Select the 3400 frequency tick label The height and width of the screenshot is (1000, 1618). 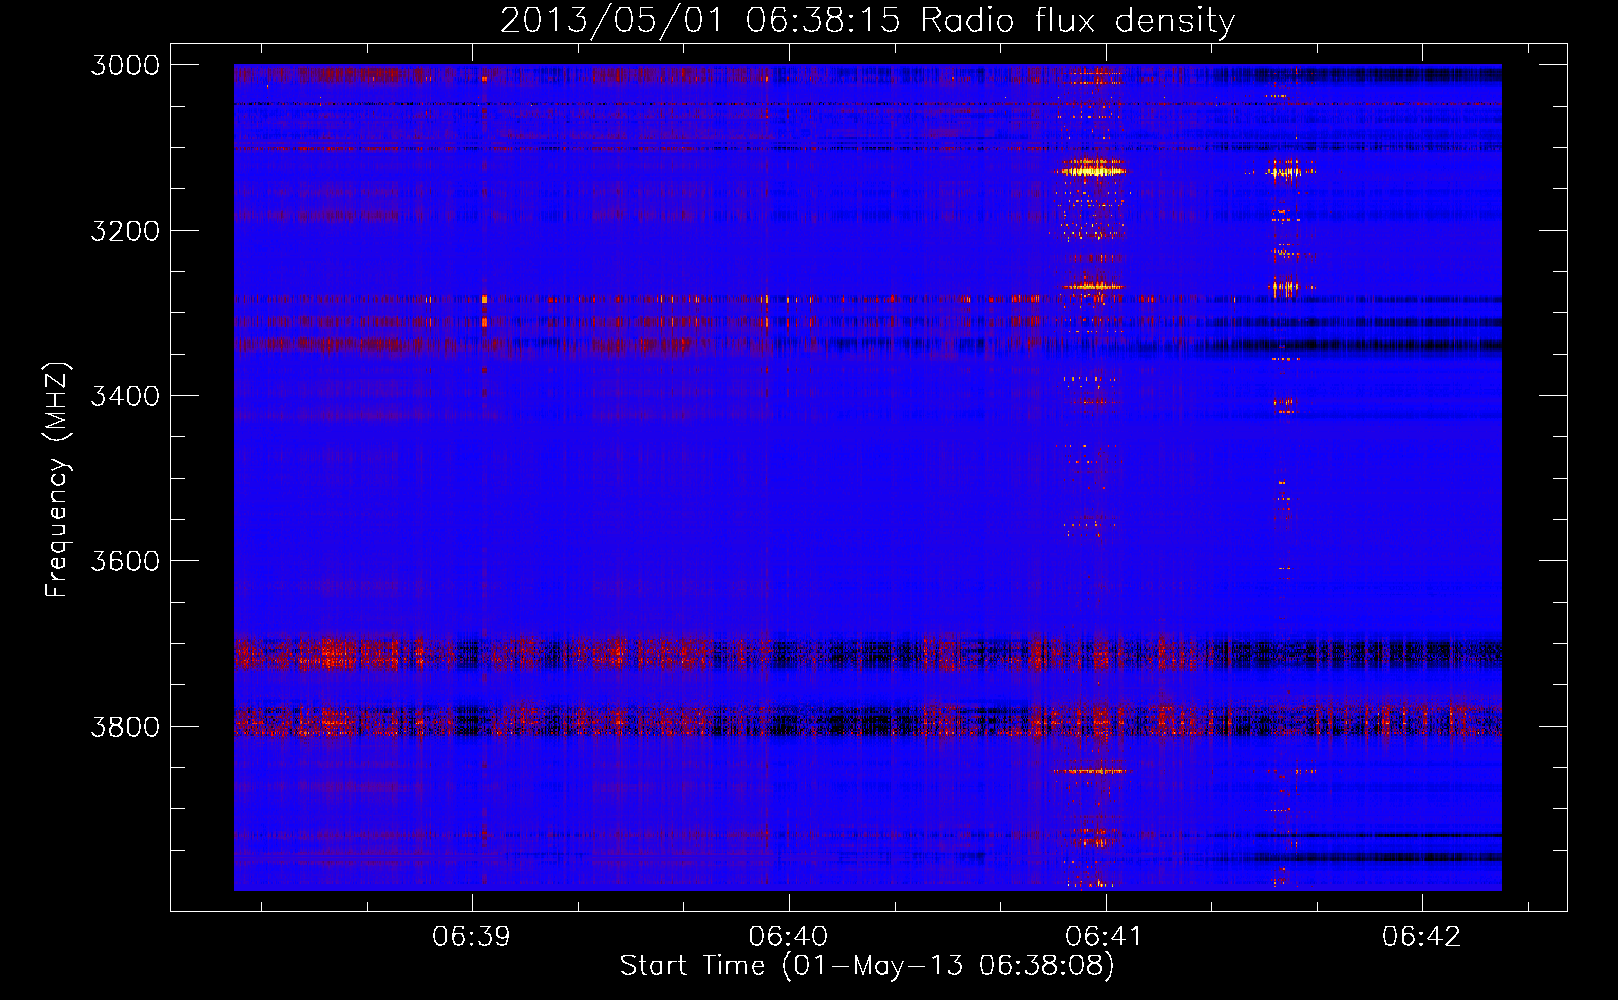(125, 396)
